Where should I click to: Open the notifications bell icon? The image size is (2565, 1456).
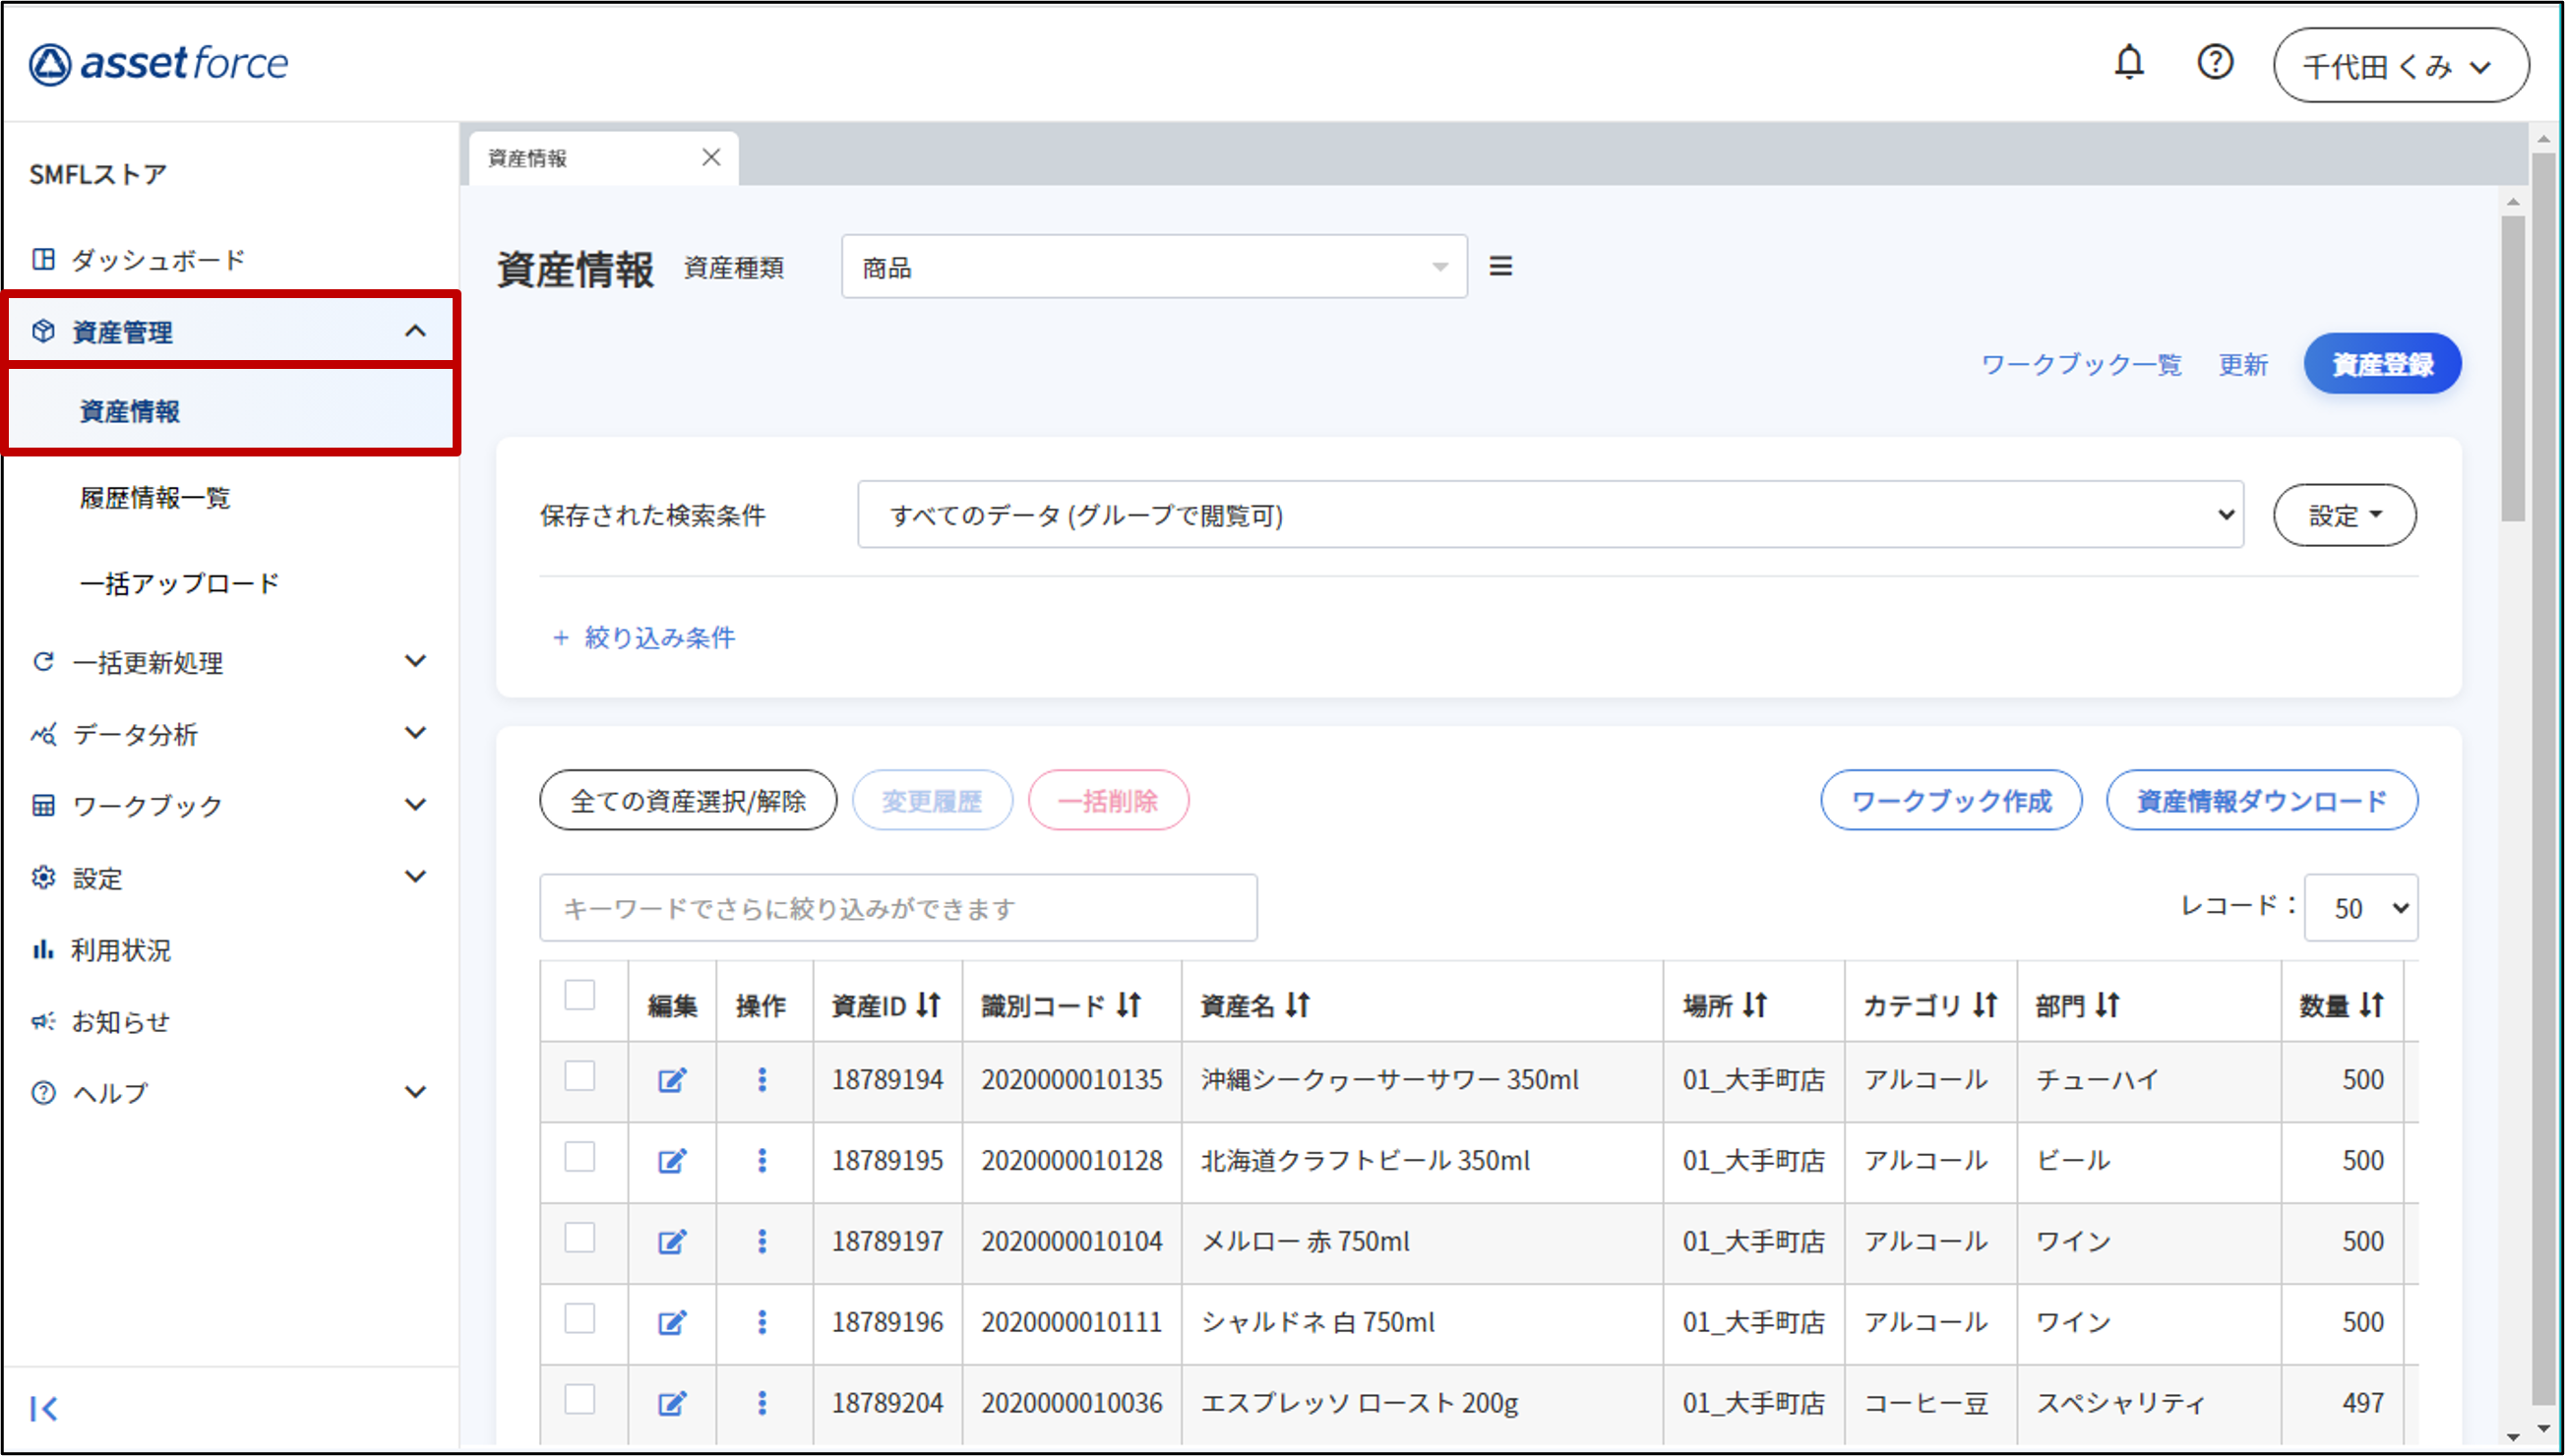point(2129,63)
